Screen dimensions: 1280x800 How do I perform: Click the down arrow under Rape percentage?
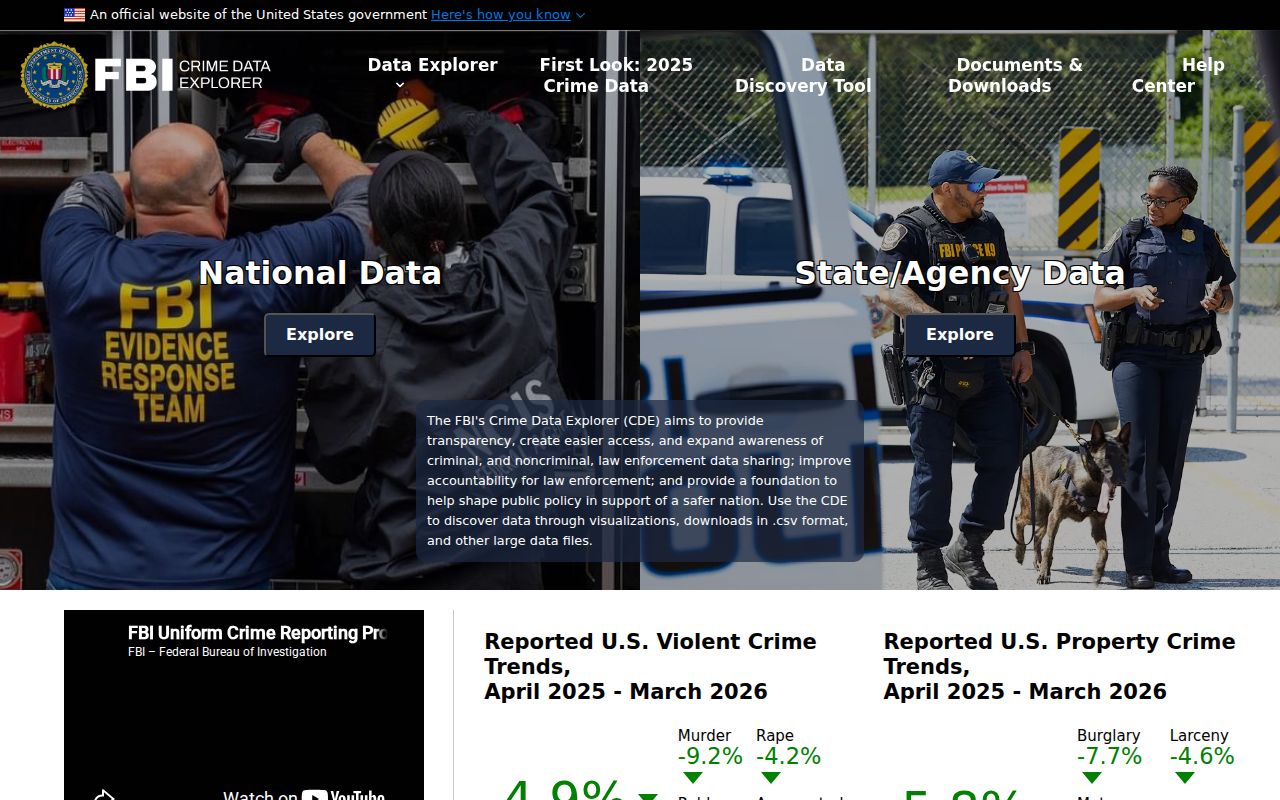point(770,778)
